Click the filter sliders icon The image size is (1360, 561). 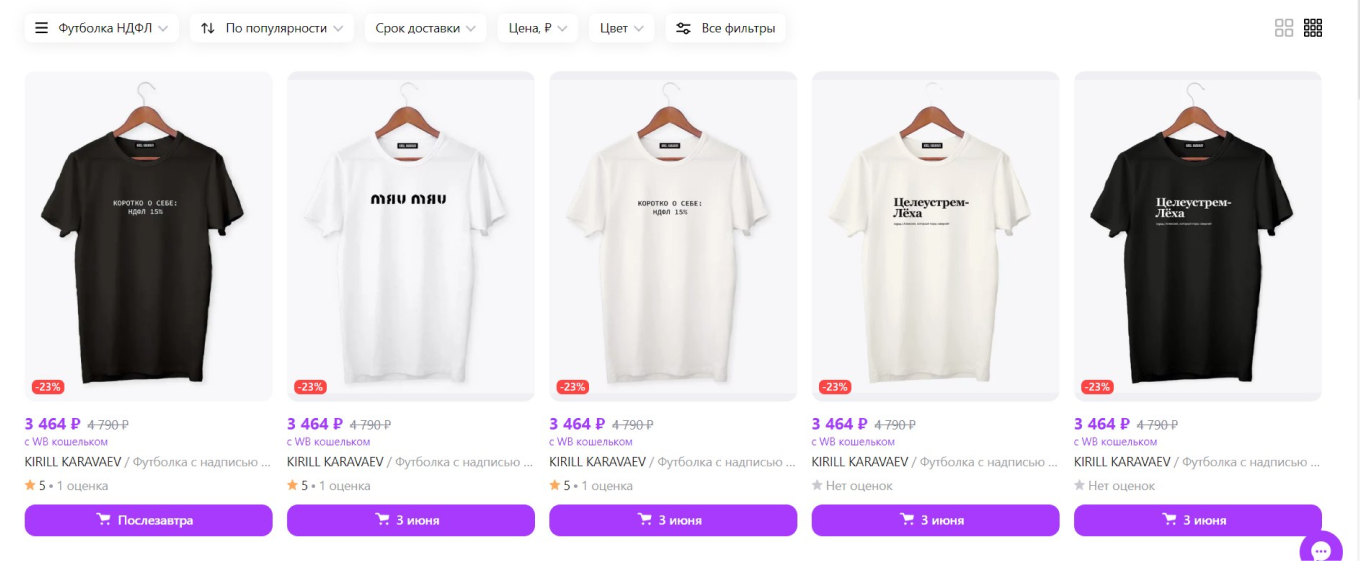(x=684, y=28)
